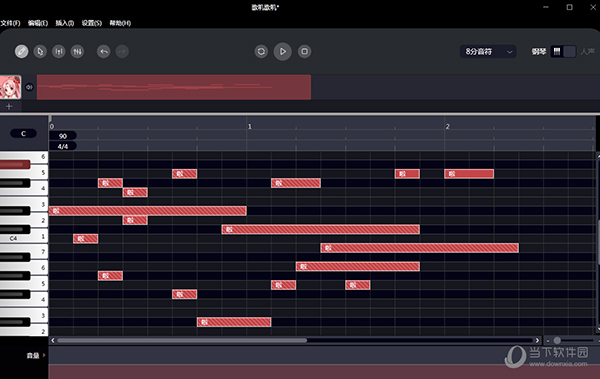The width and height of the screenshot is (600, 379).
Task: Add a new track with plus
Action: click(9, 106)
